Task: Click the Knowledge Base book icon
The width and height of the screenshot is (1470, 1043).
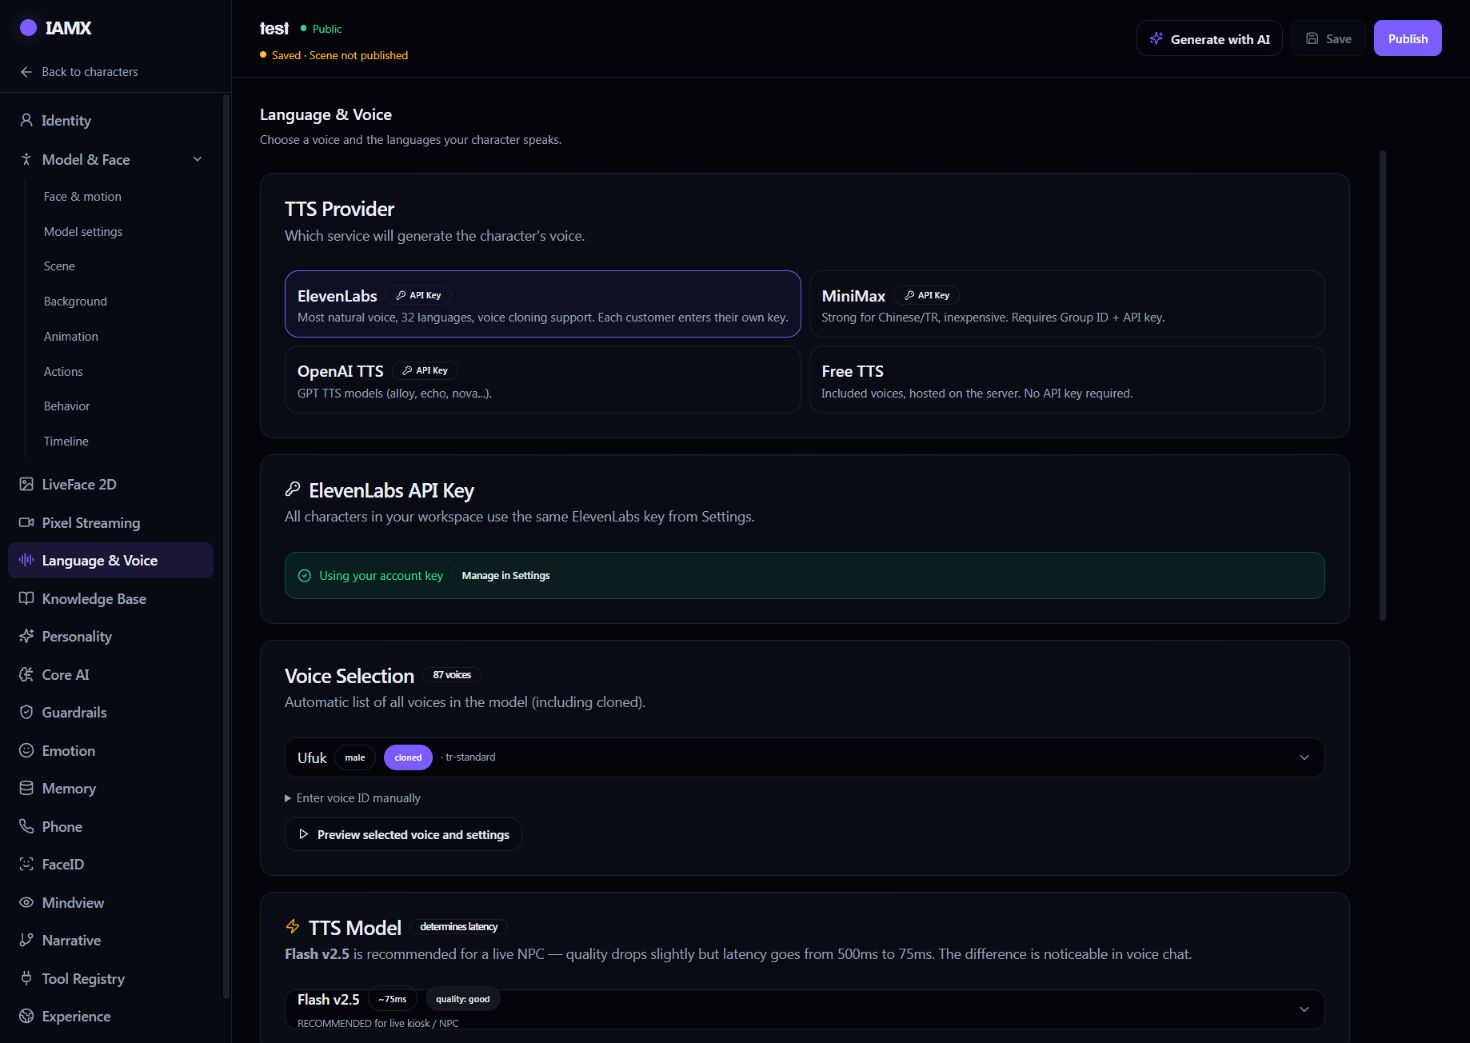Action: coord(26,598)
